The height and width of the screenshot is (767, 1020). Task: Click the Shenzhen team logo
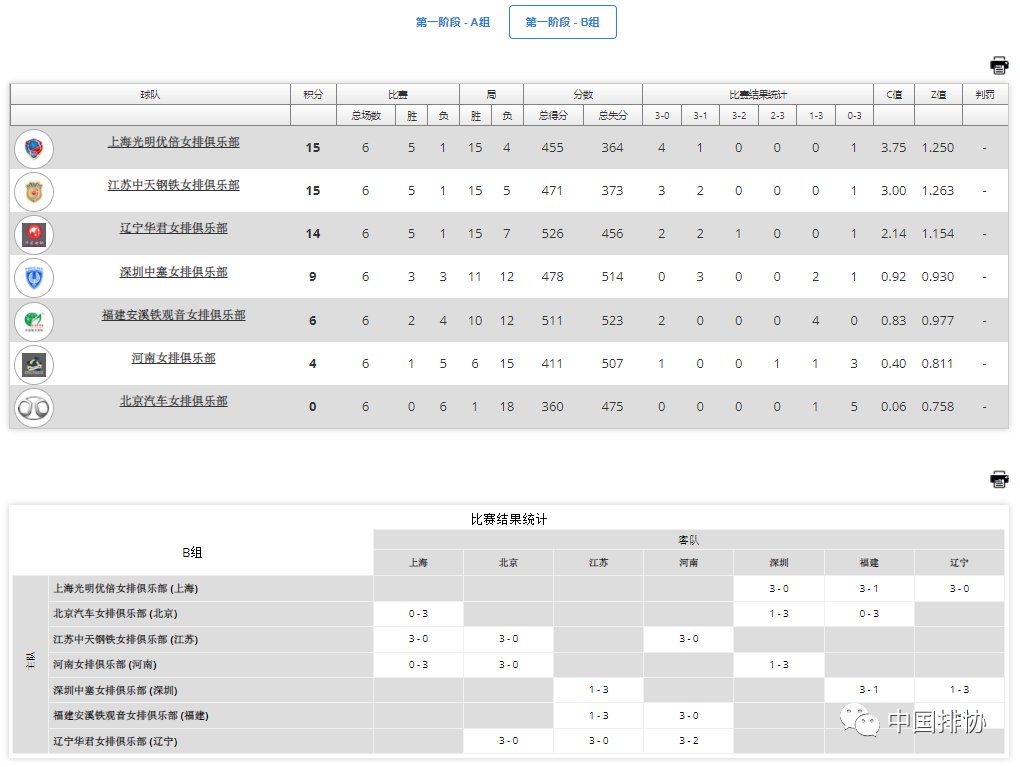pos(34,277)
